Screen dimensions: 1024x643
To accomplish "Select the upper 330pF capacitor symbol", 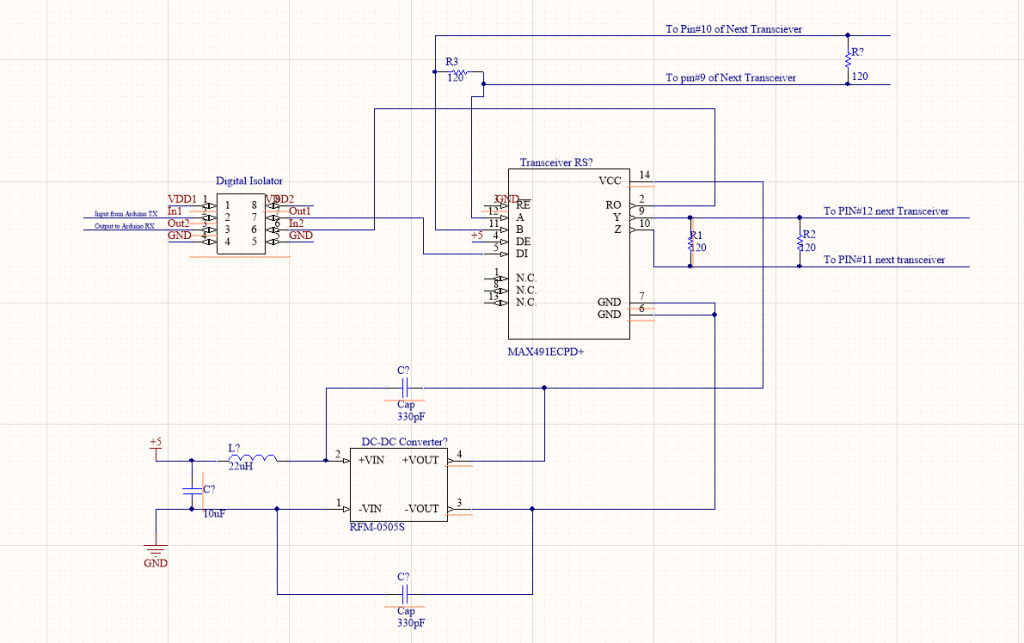I will point(404,387).
